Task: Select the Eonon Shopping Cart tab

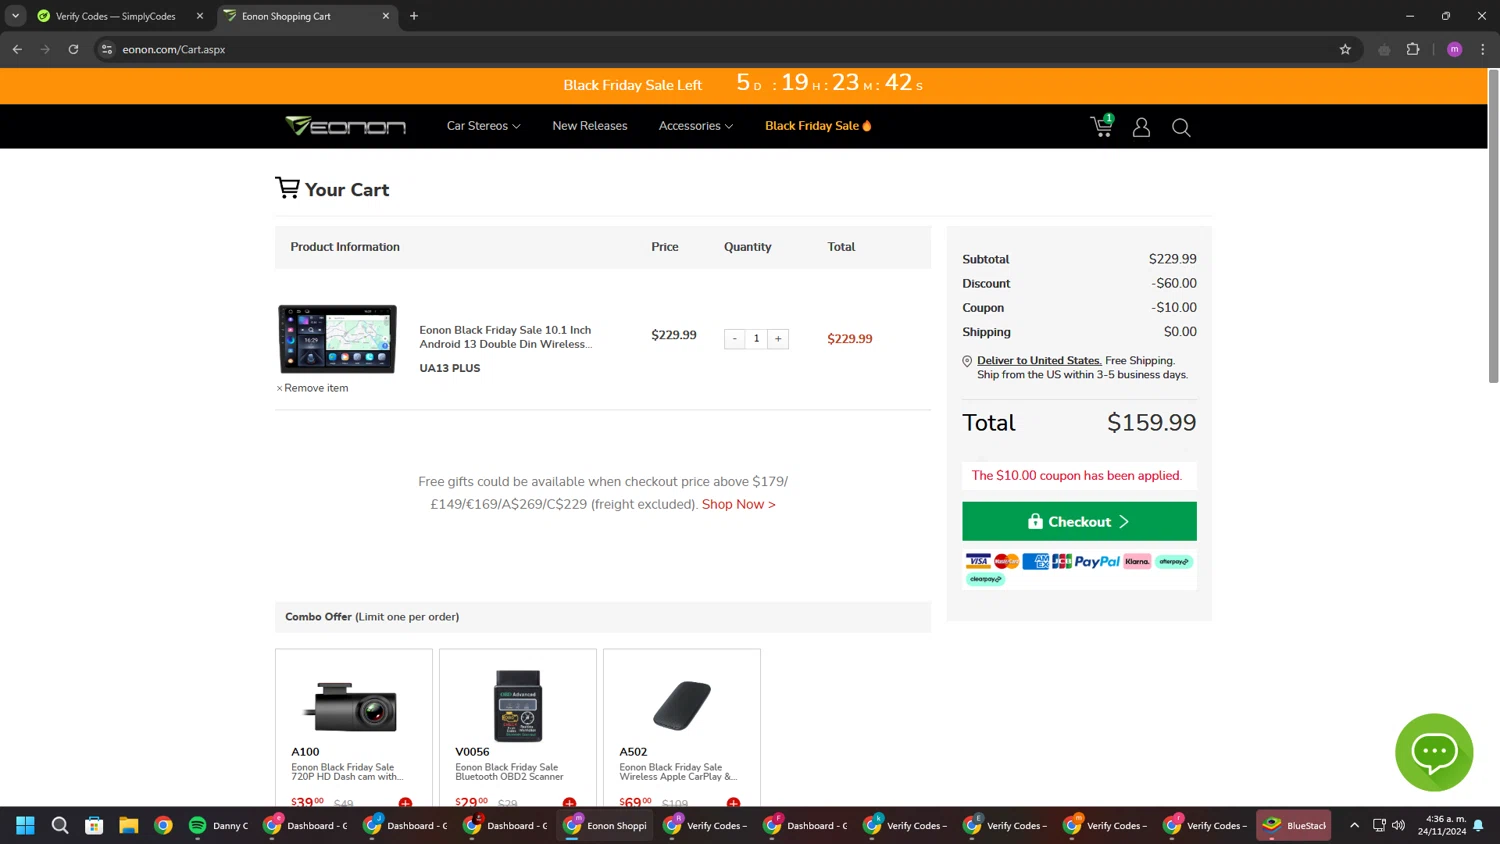Action: [x=305, y=16]
